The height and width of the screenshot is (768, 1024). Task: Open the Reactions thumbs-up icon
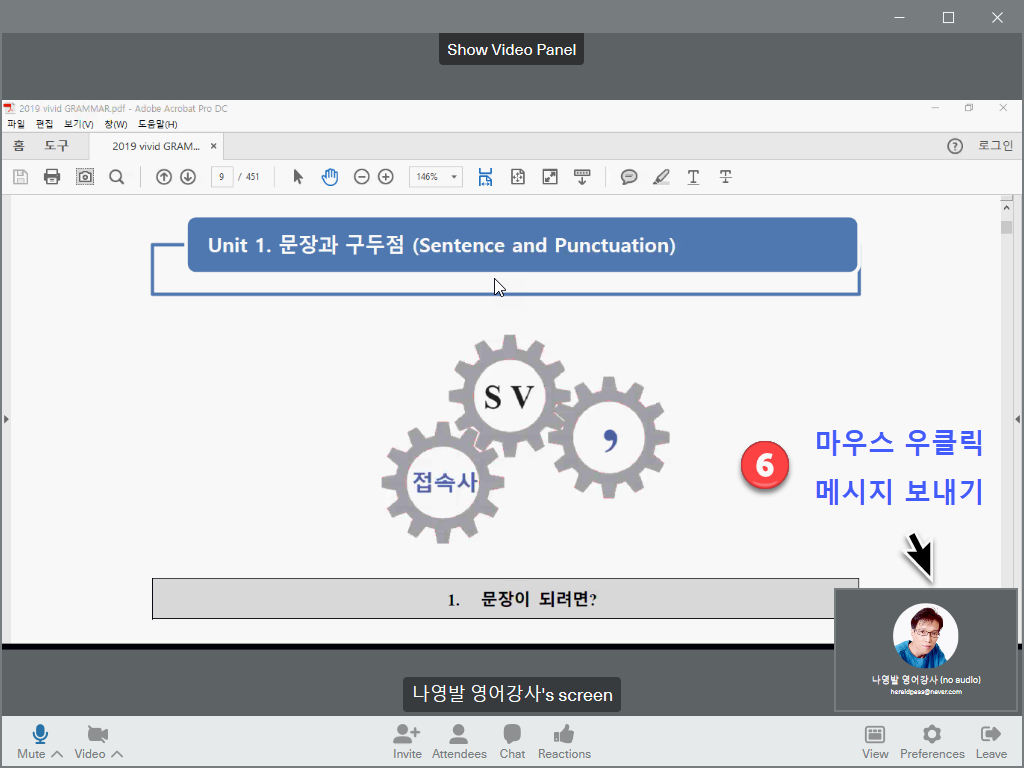point(564,735)
